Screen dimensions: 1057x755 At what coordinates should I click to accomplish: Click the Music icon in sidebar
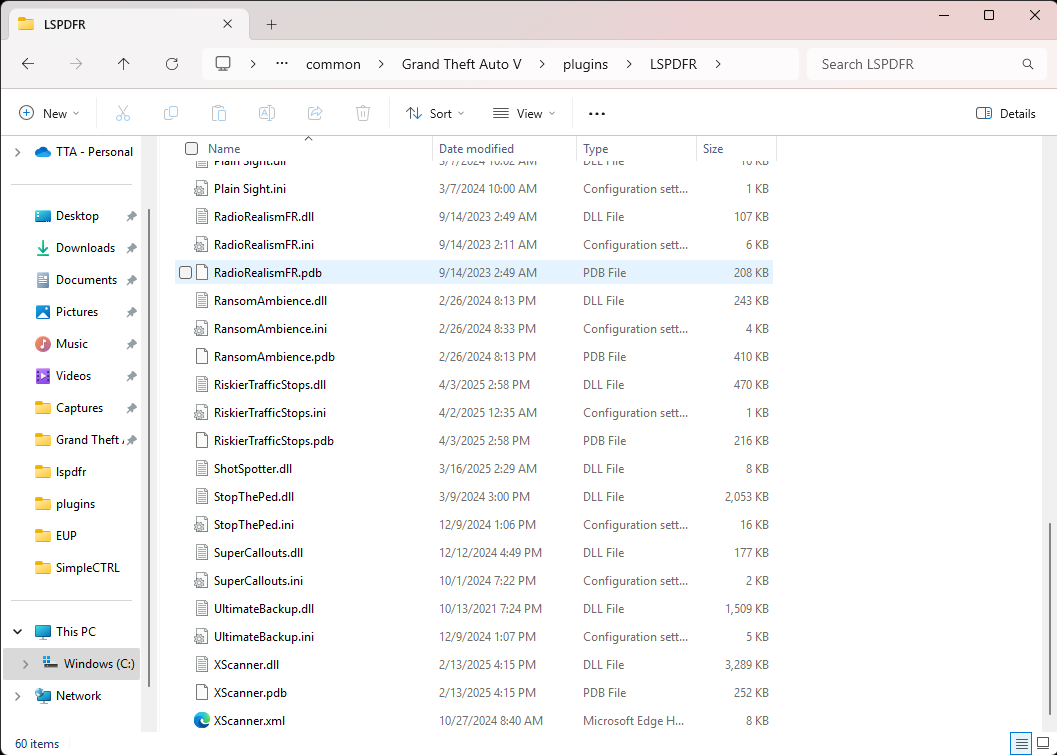tap(43, 344)
